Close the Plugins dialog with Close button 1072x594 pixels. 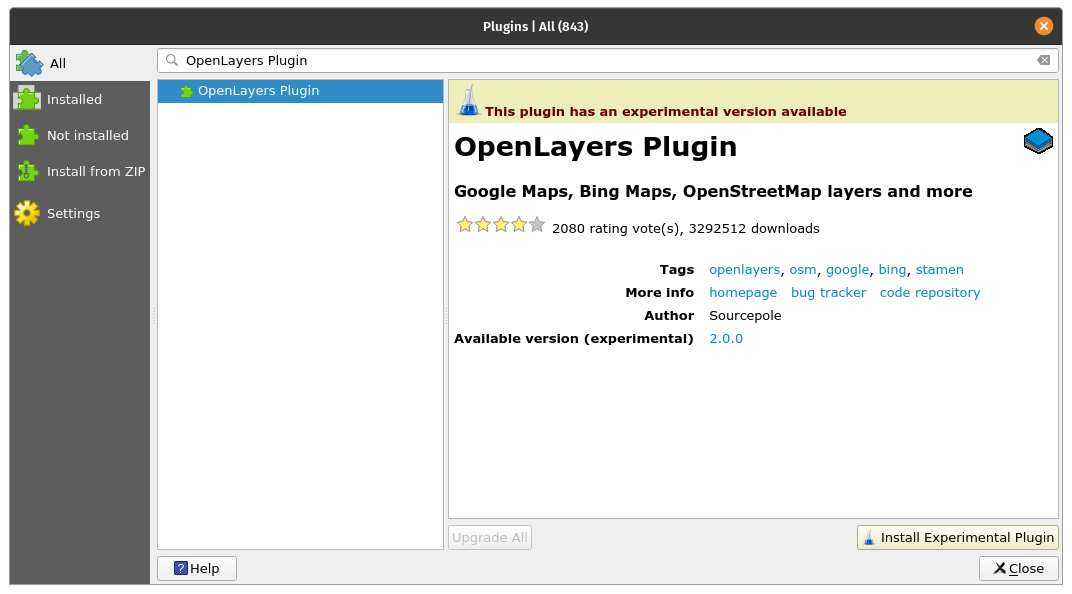(x=1018, y=568)
